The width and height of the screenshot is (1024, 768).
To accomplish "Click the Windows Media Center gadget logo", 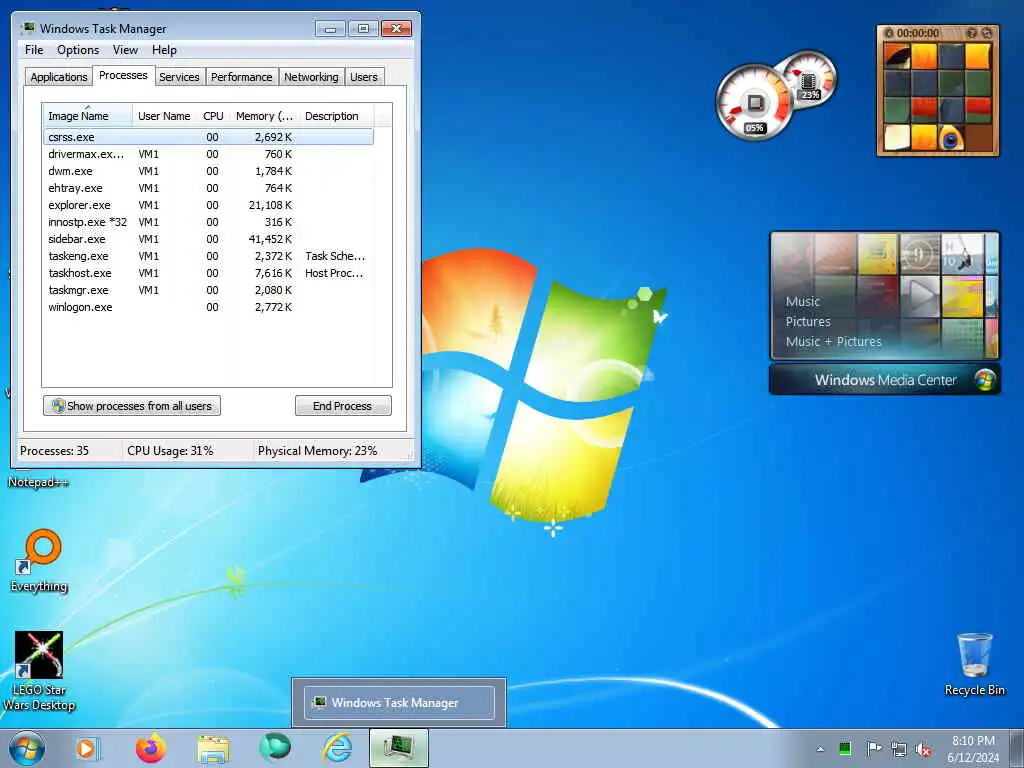I will click(x=984, y=379).
